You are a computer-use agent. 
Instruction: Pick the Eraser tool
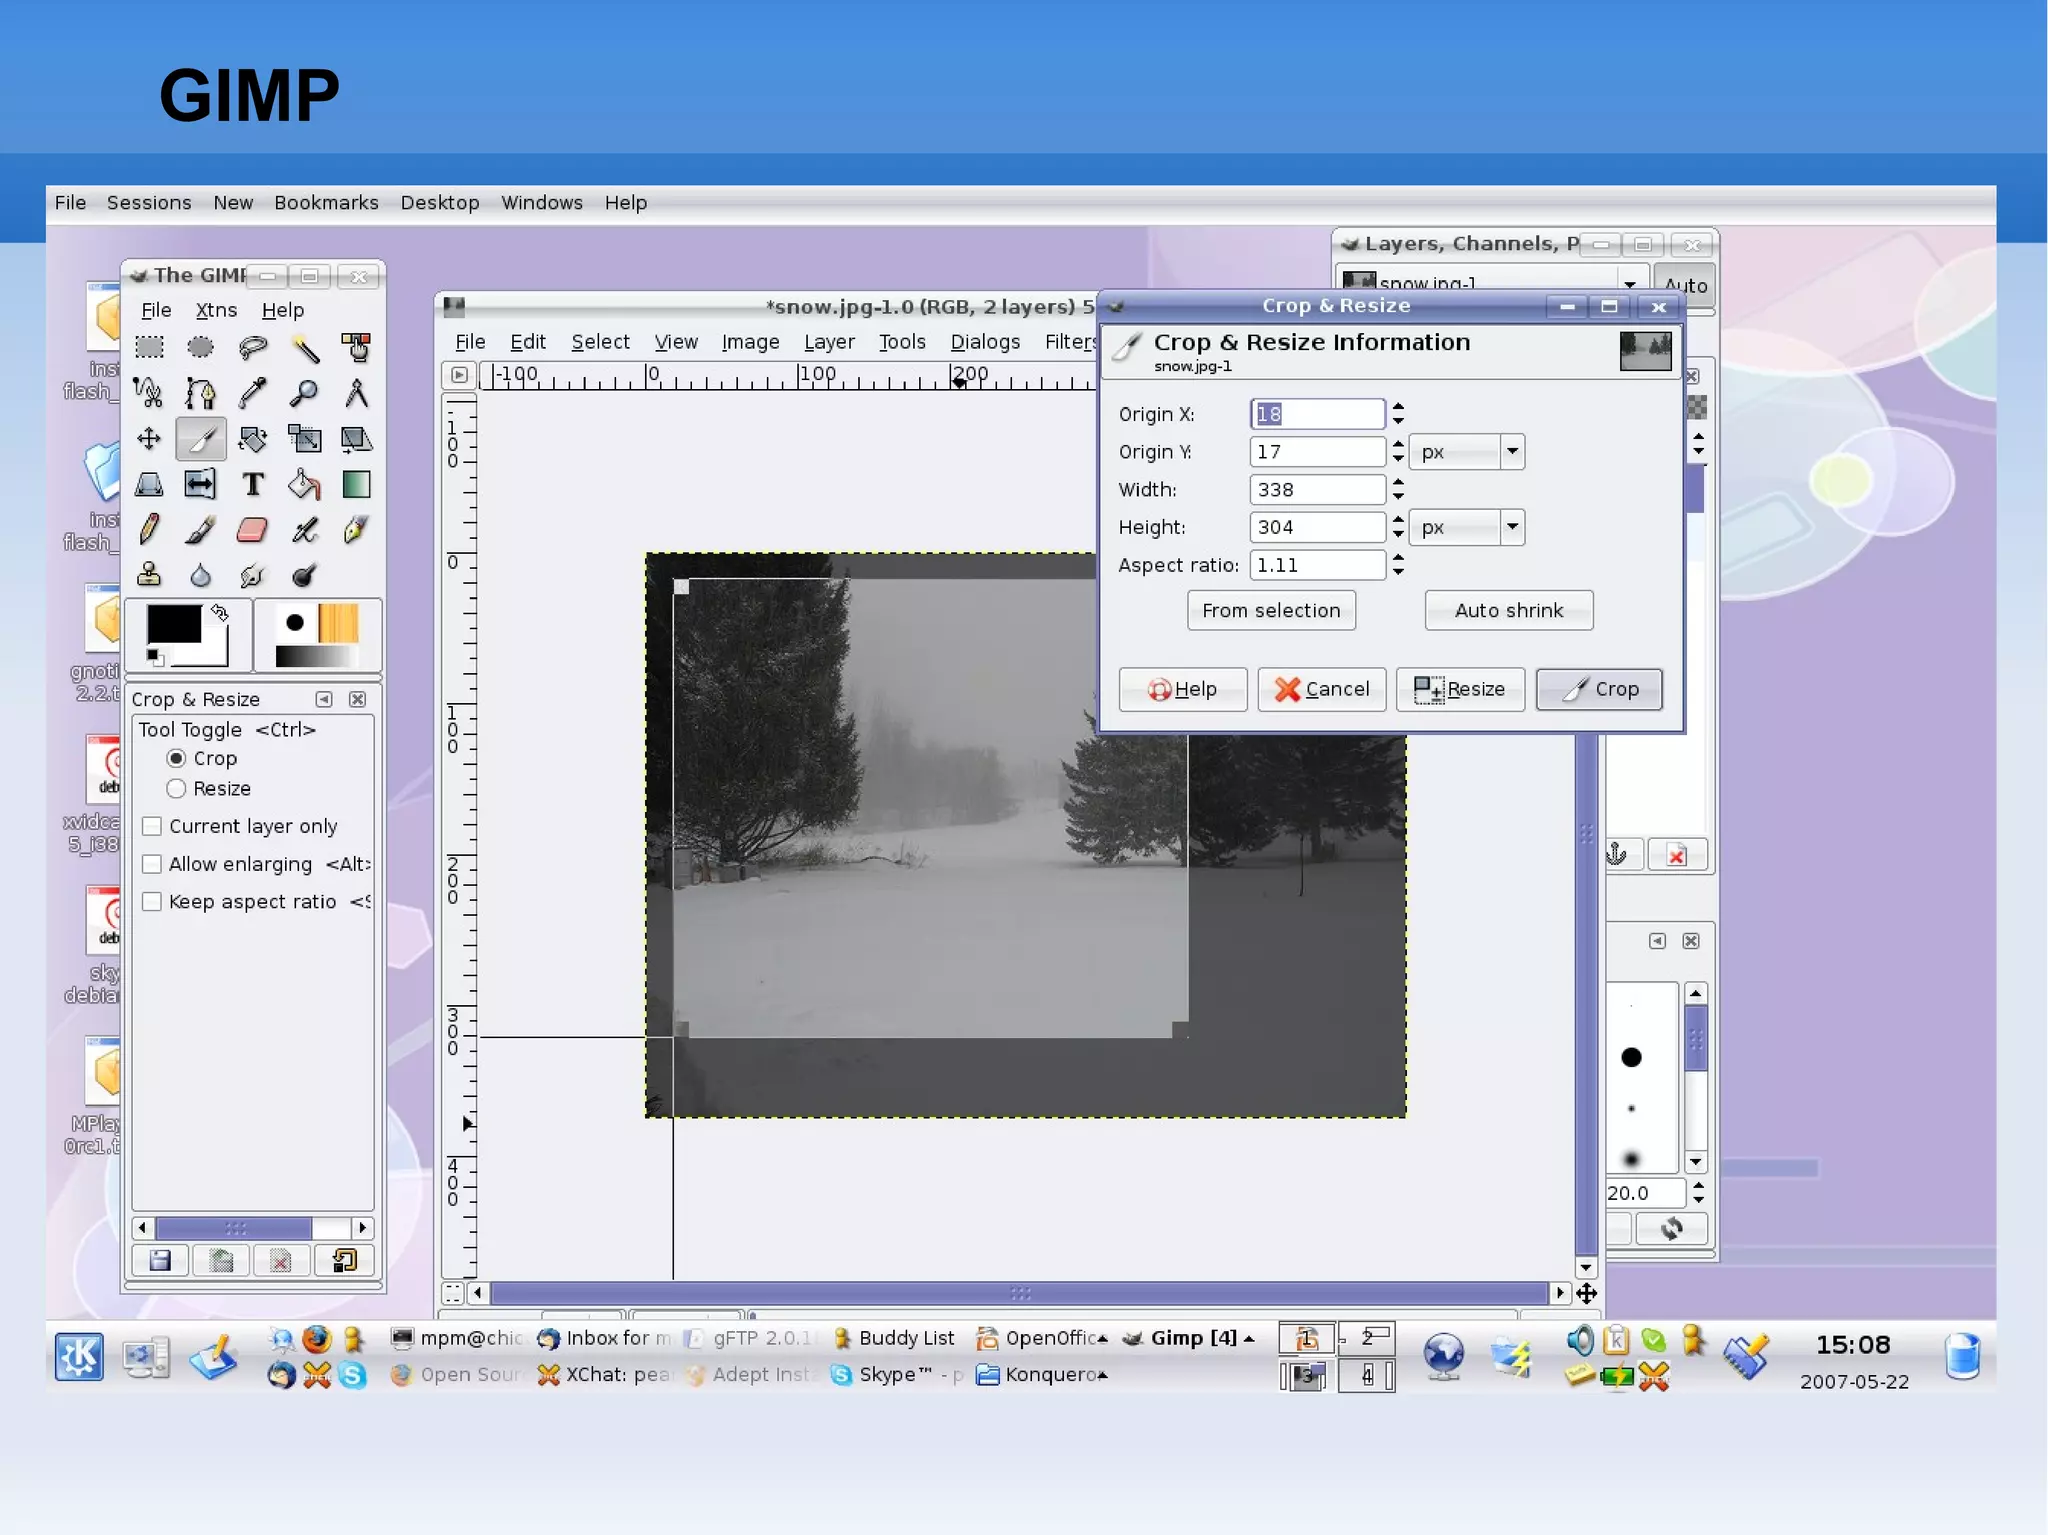click(x=252, y=530)
